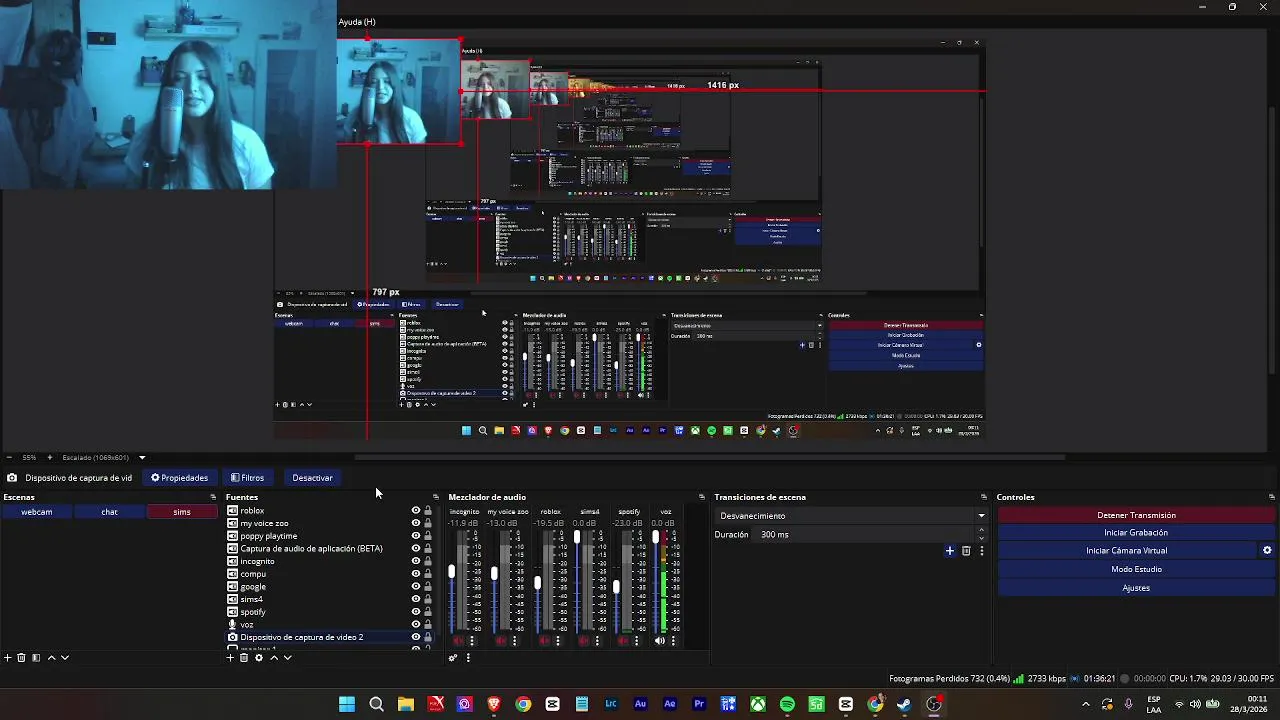Delete the scene transition trash icon
Screen dimensions: 1280x720
966,551
